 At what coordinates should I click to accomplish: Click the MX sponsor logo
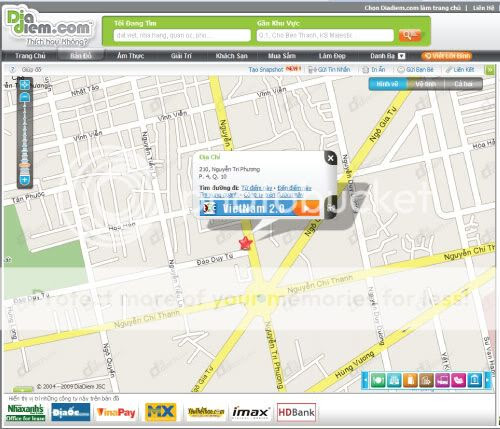(x=161, y=412)
